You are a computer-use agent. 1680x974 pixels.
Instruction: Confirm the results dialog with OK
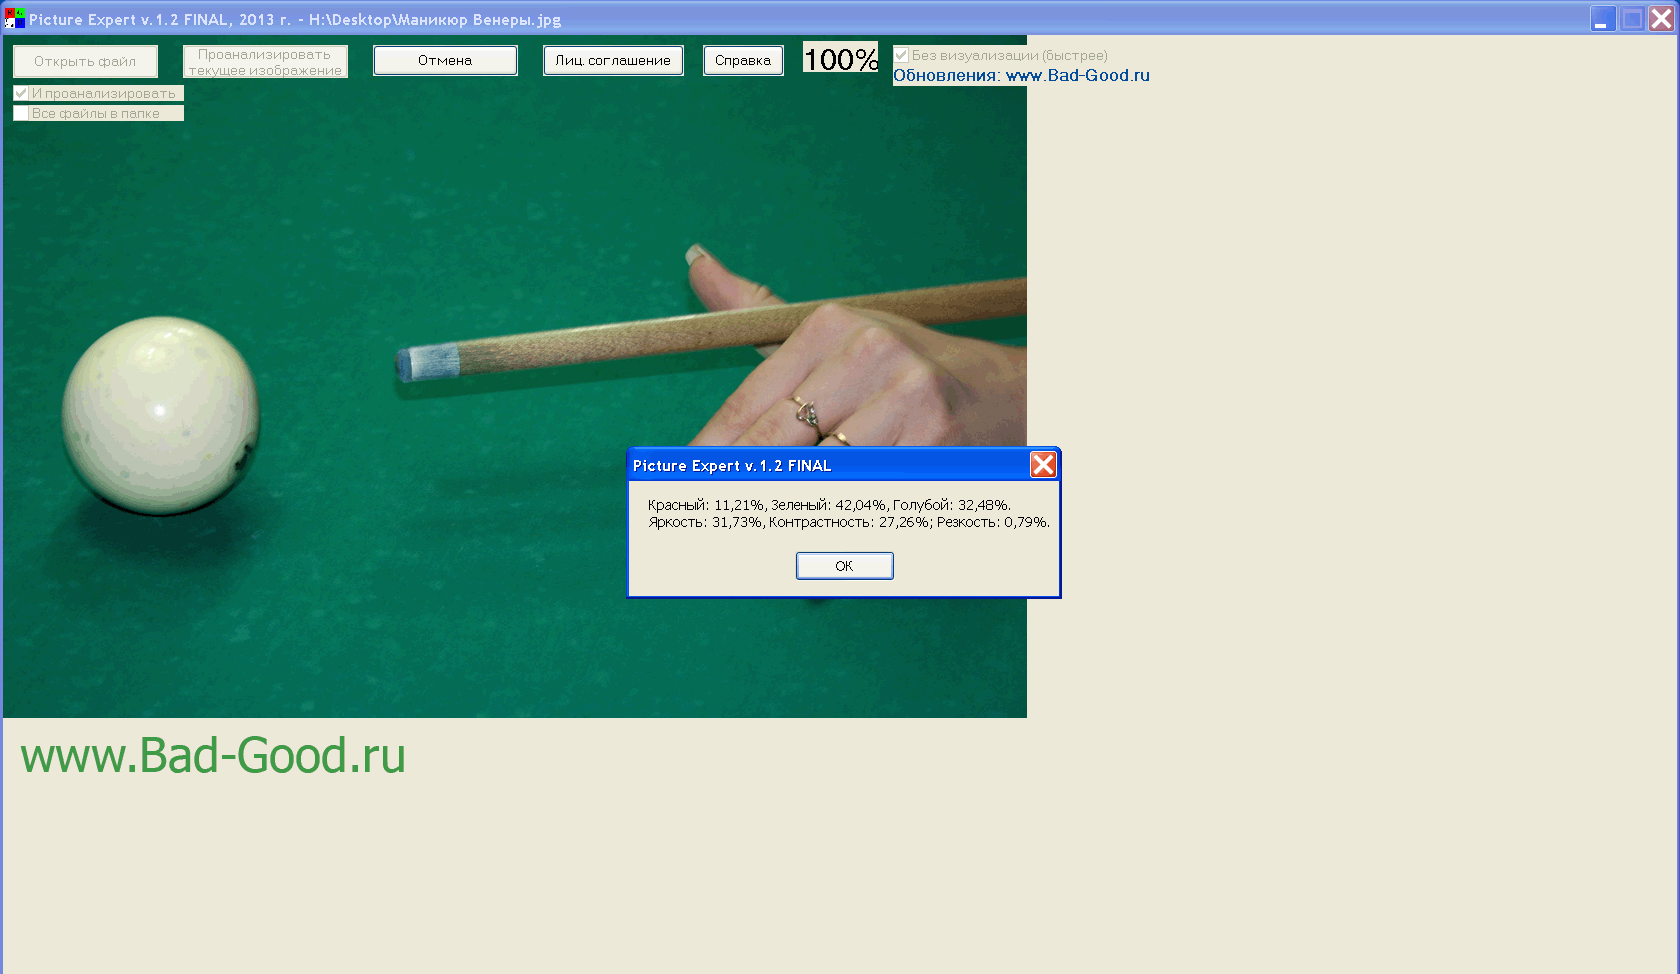(x=844, y=566)
